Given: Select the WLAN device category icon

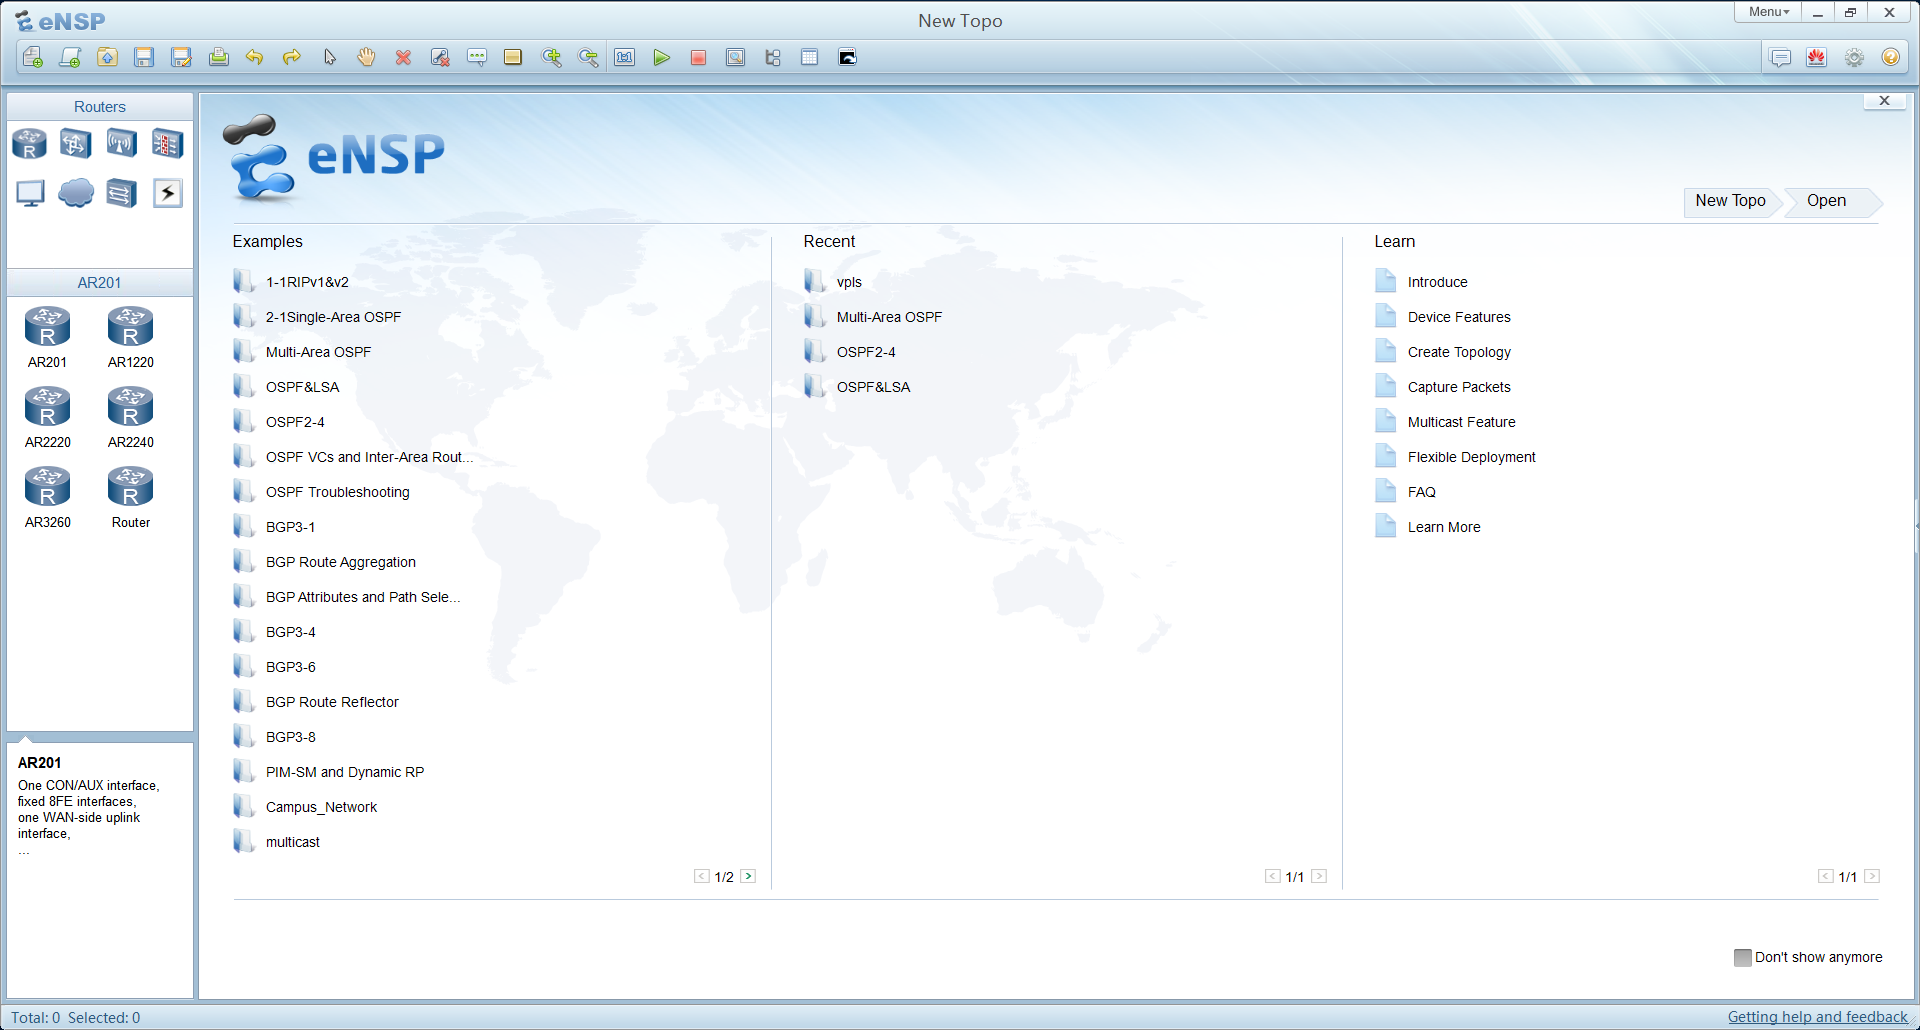Looking at the screenshot, I should [x=121, y=144].
